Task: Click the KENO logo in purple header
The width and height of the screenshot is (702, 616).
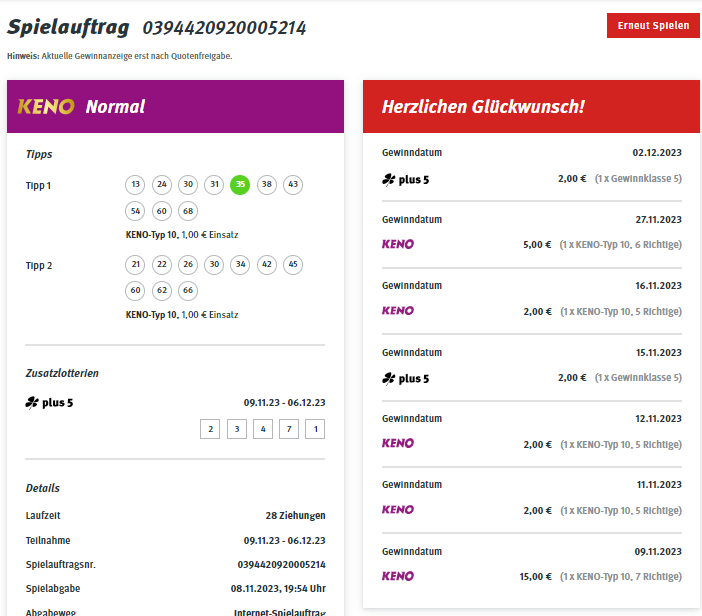Action: pyautogui.click(x=46, y=107)
